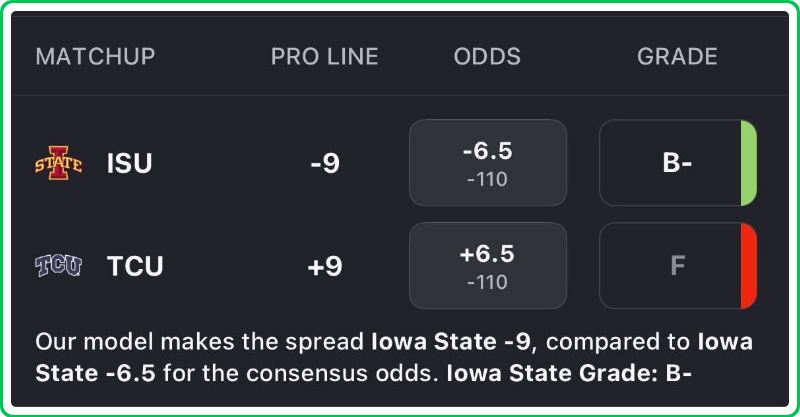Screen dimensions: 800x417
Task: Select the TCU +6.5 odds button
Action: click(487, 266)
